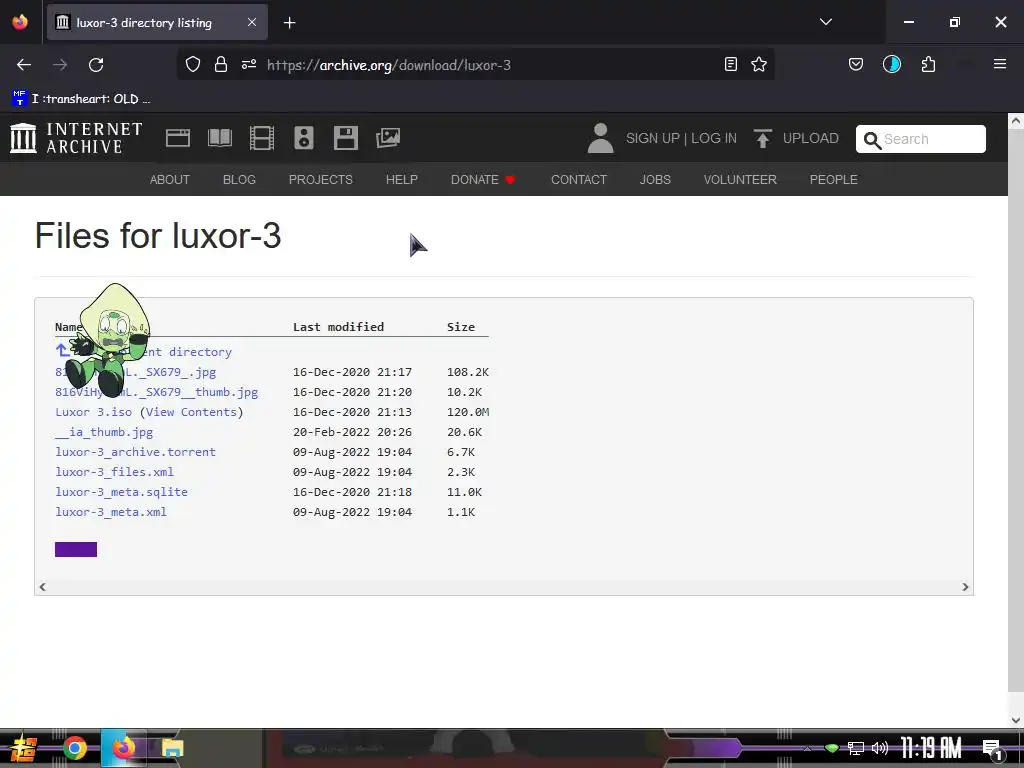Close the luxor-3 directory listing tab
The width and height of the screenshot is (1024, 768).
[252, 22]
